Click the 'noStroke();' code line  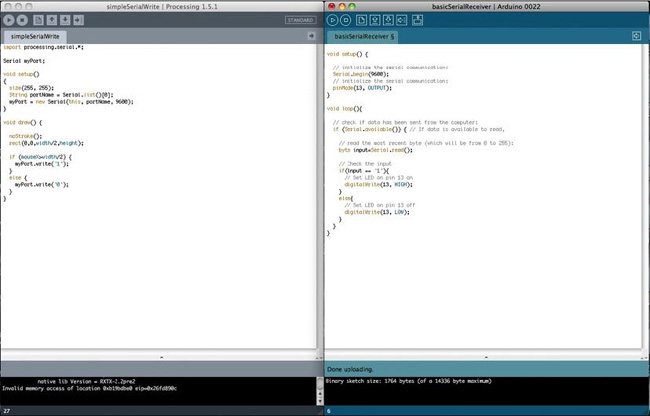pos(26,136)
